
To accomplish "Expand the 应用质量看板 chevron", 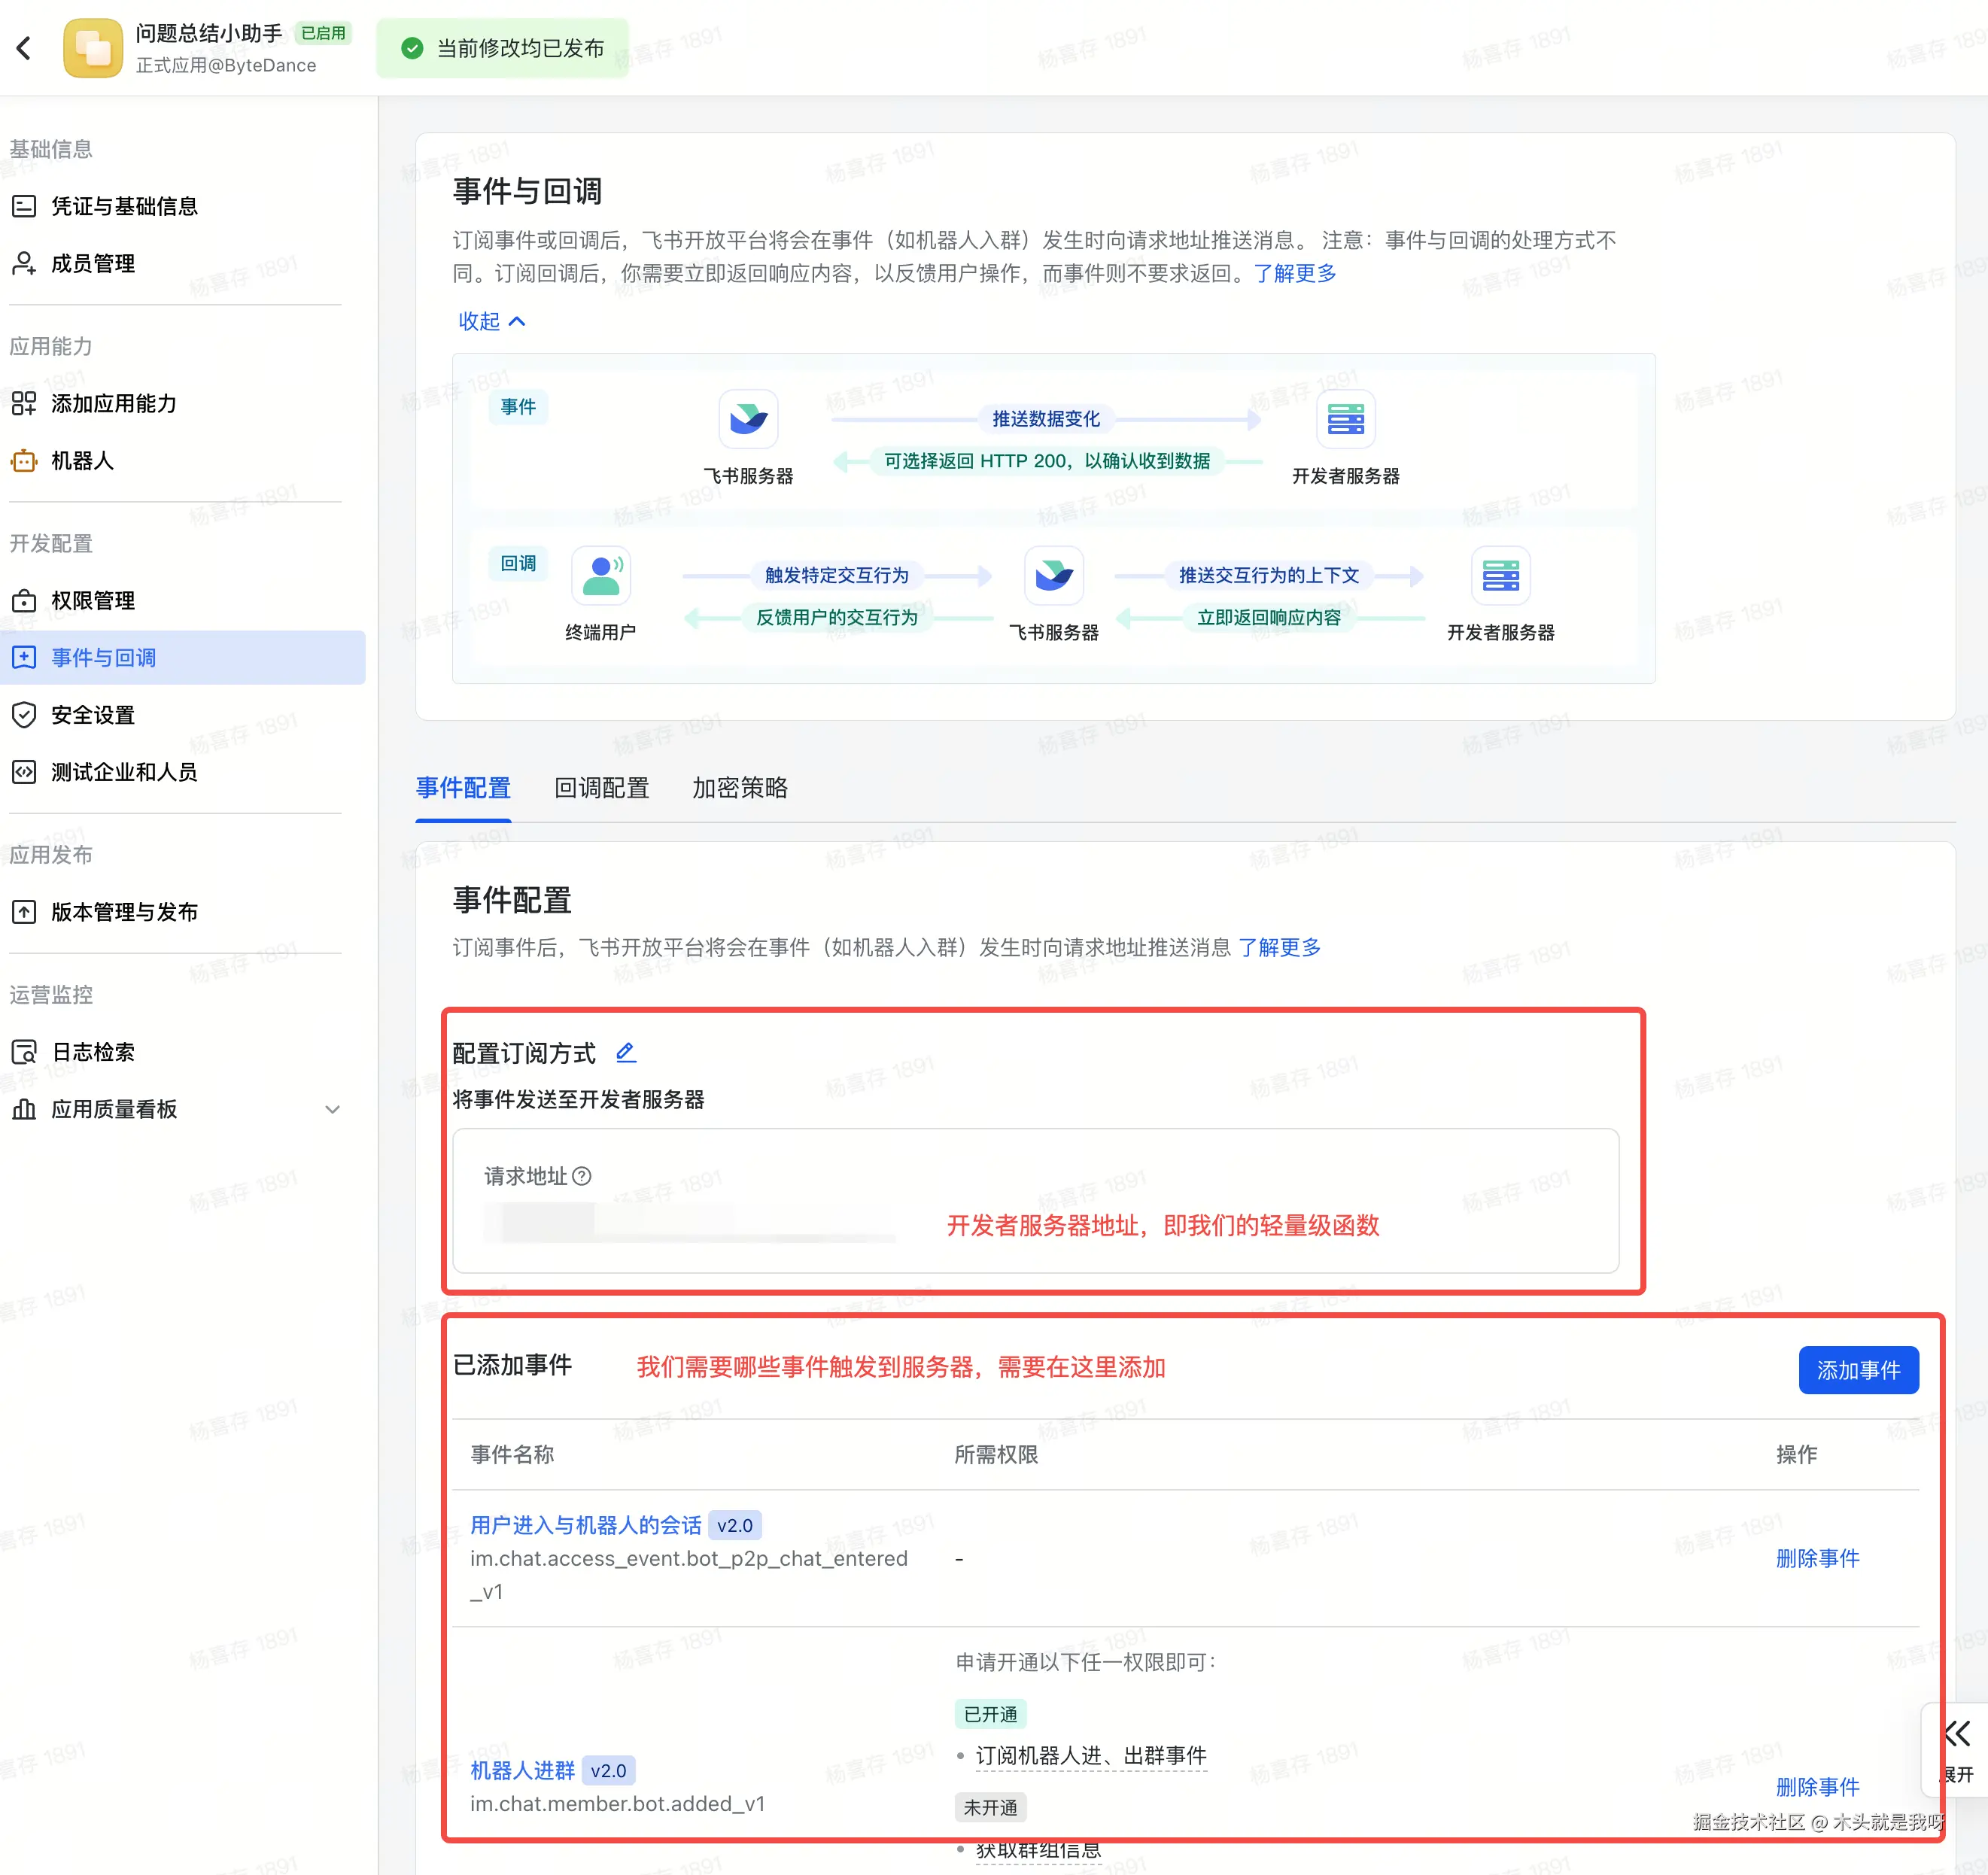I will (x=332, y=1110).
